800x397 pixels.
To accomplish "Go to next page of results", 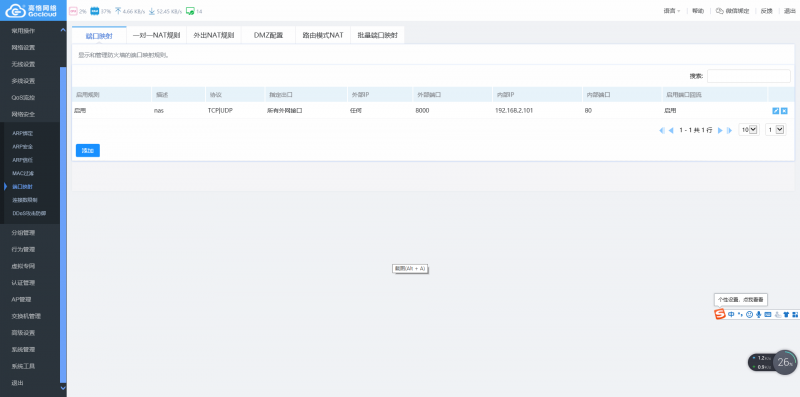I will 720,131.
